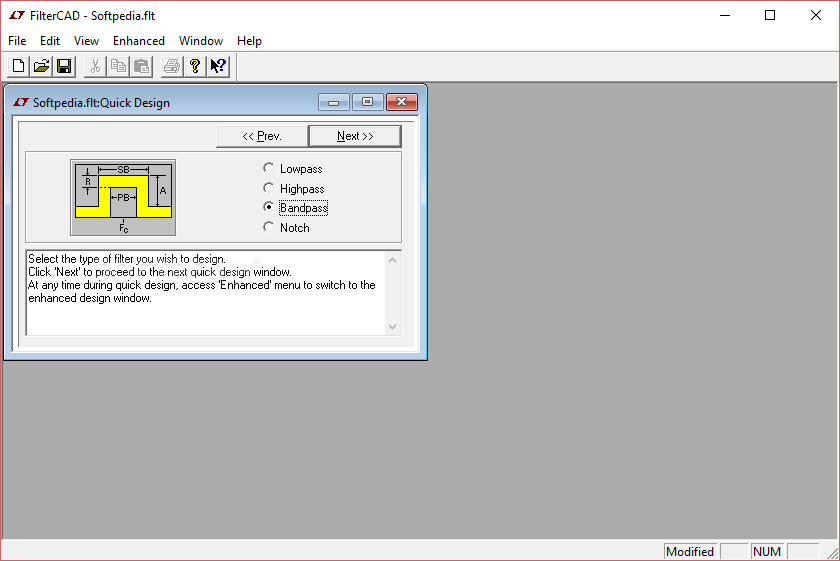
Task: Open a file using the folder icon
Action: (41, 66)
